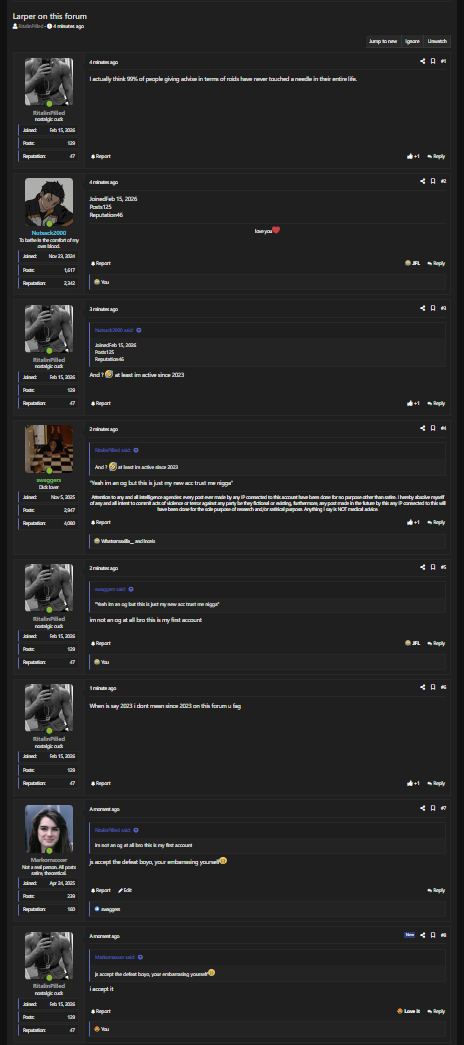This screenshot has width=464, height=1045.
Task: Share post #4 by swaggers
Action: [423, 428]
